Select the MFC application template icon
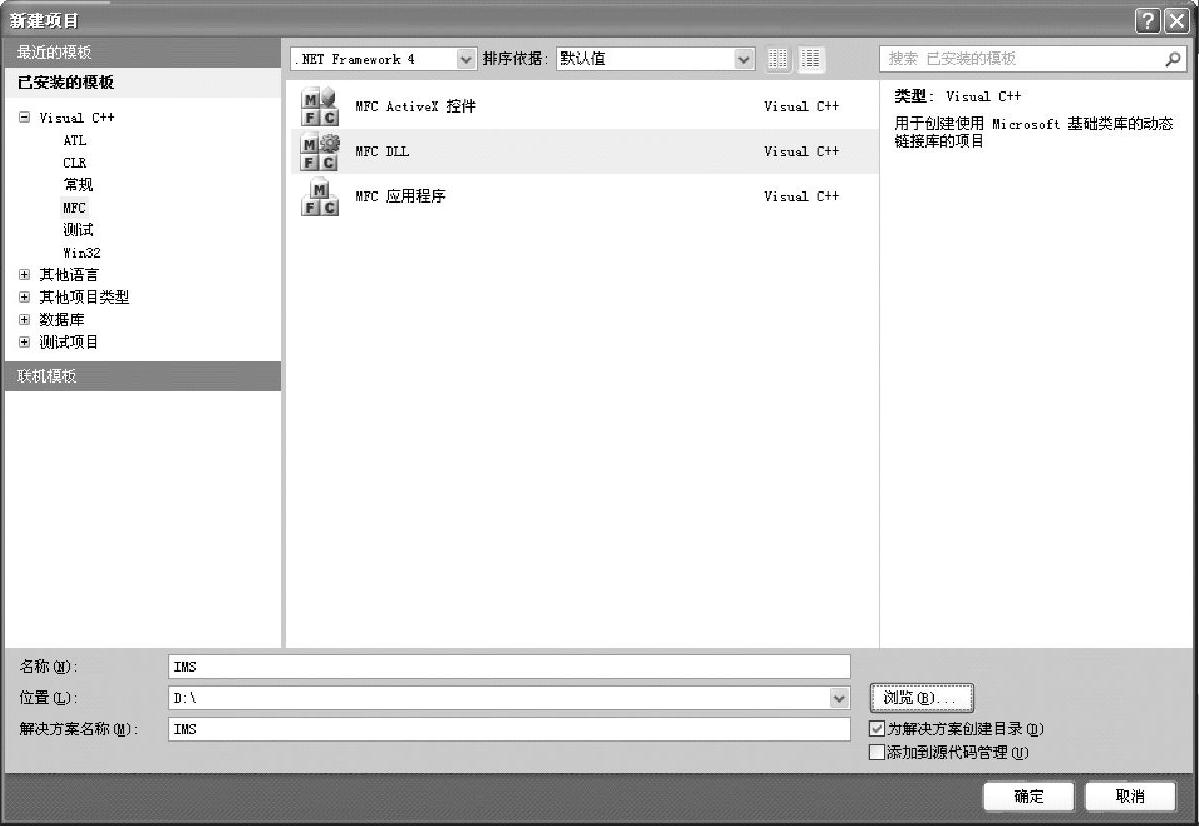Viewport: 1199px width, 826px height. tap(320, 197)
